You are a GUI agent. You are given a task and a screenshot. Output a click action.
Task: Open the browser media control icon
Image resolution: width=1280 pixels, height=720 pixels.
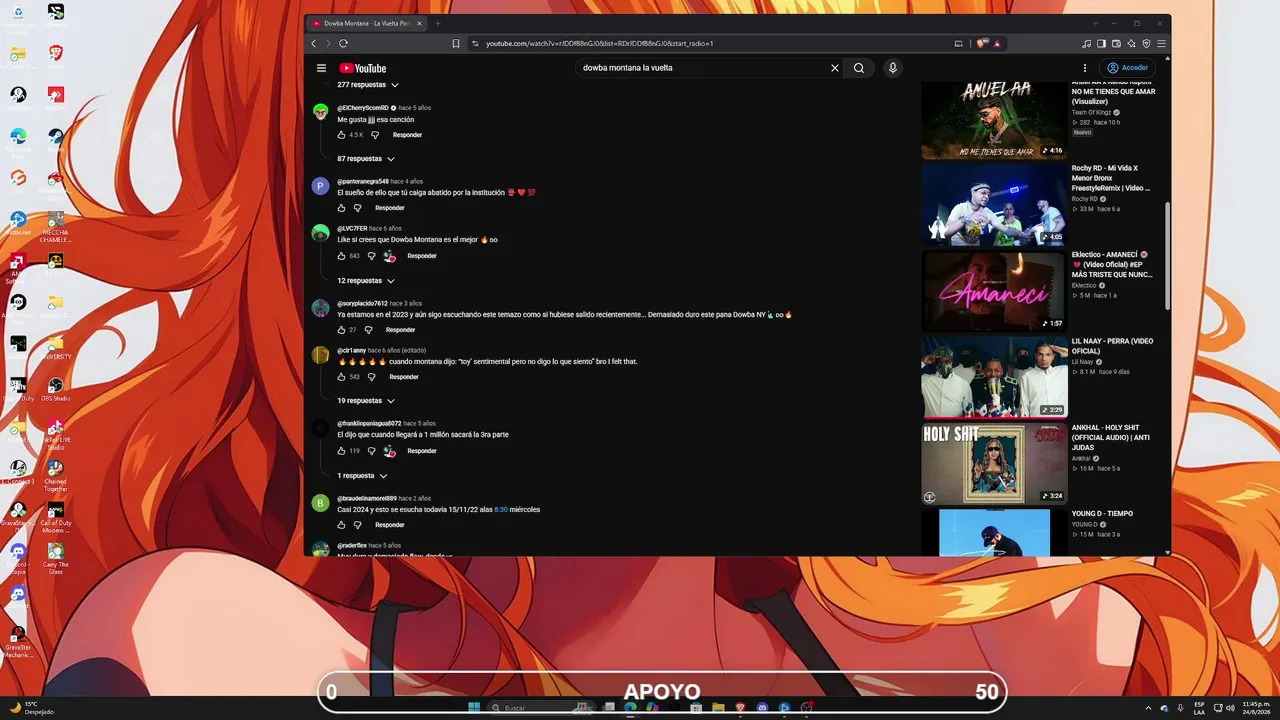point(1087,43)
